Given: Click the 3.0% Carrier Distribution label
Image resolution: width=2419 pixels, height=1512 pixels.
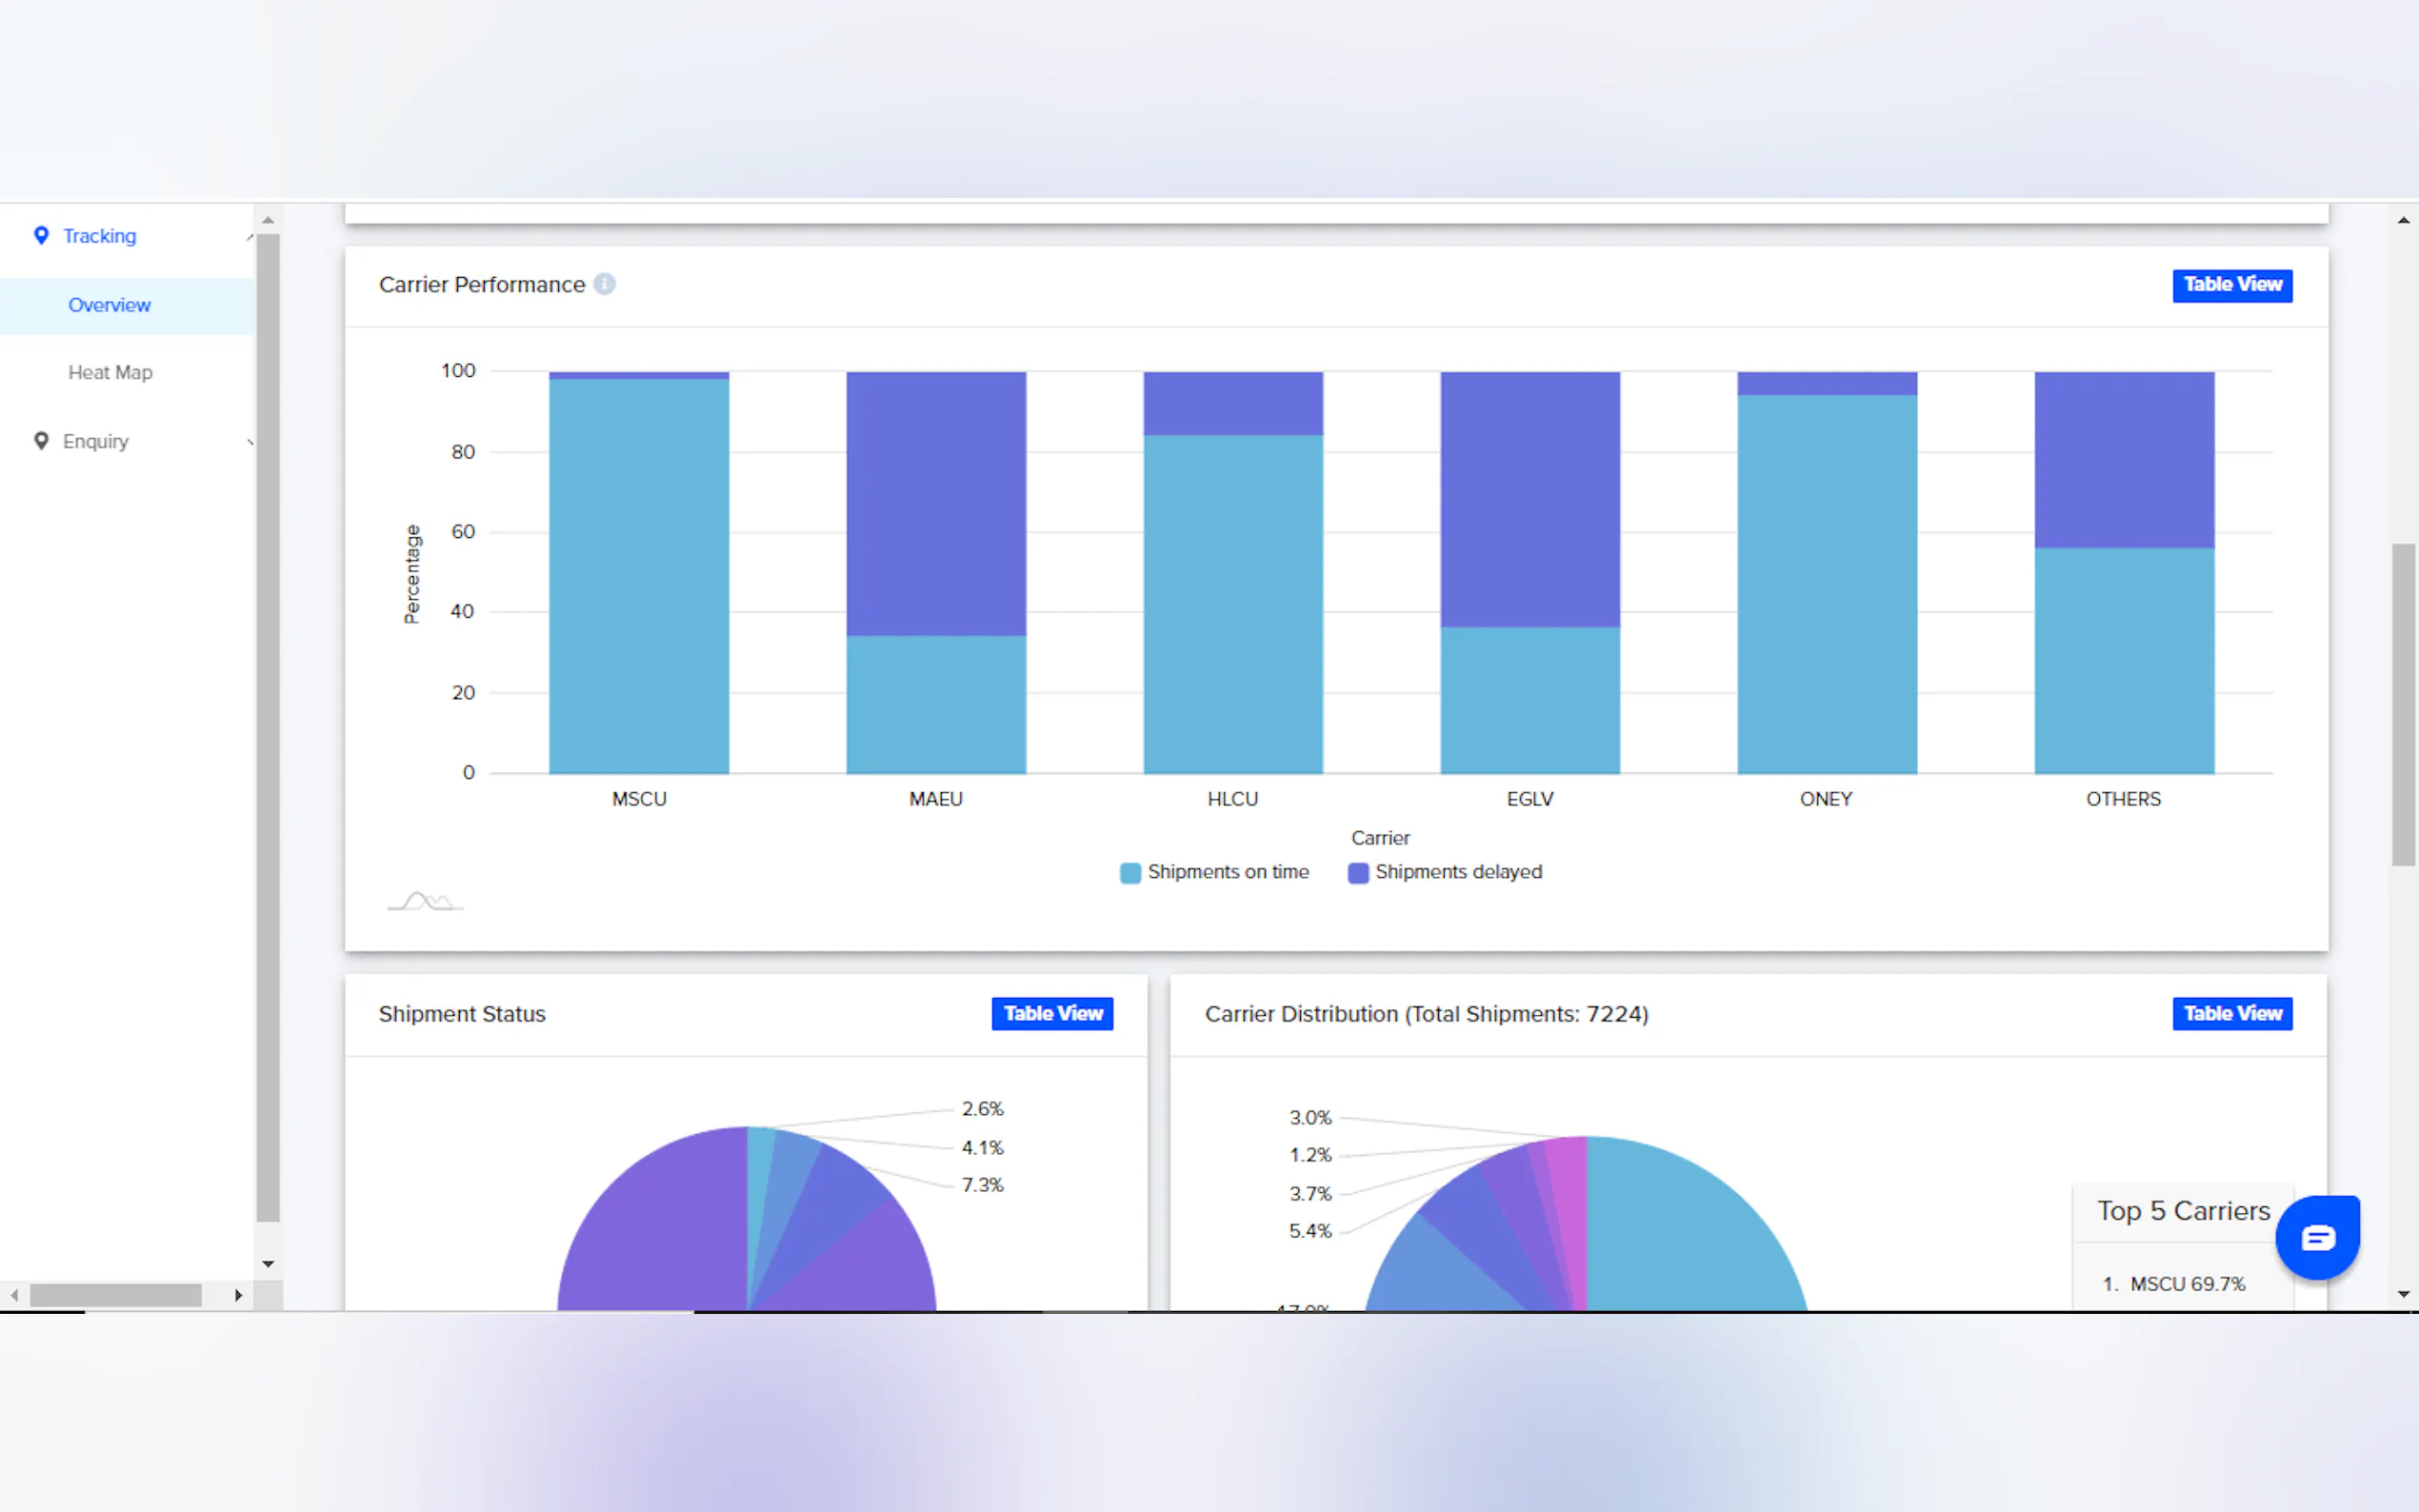Looking at the screenshot, I should point(1310,1118).
